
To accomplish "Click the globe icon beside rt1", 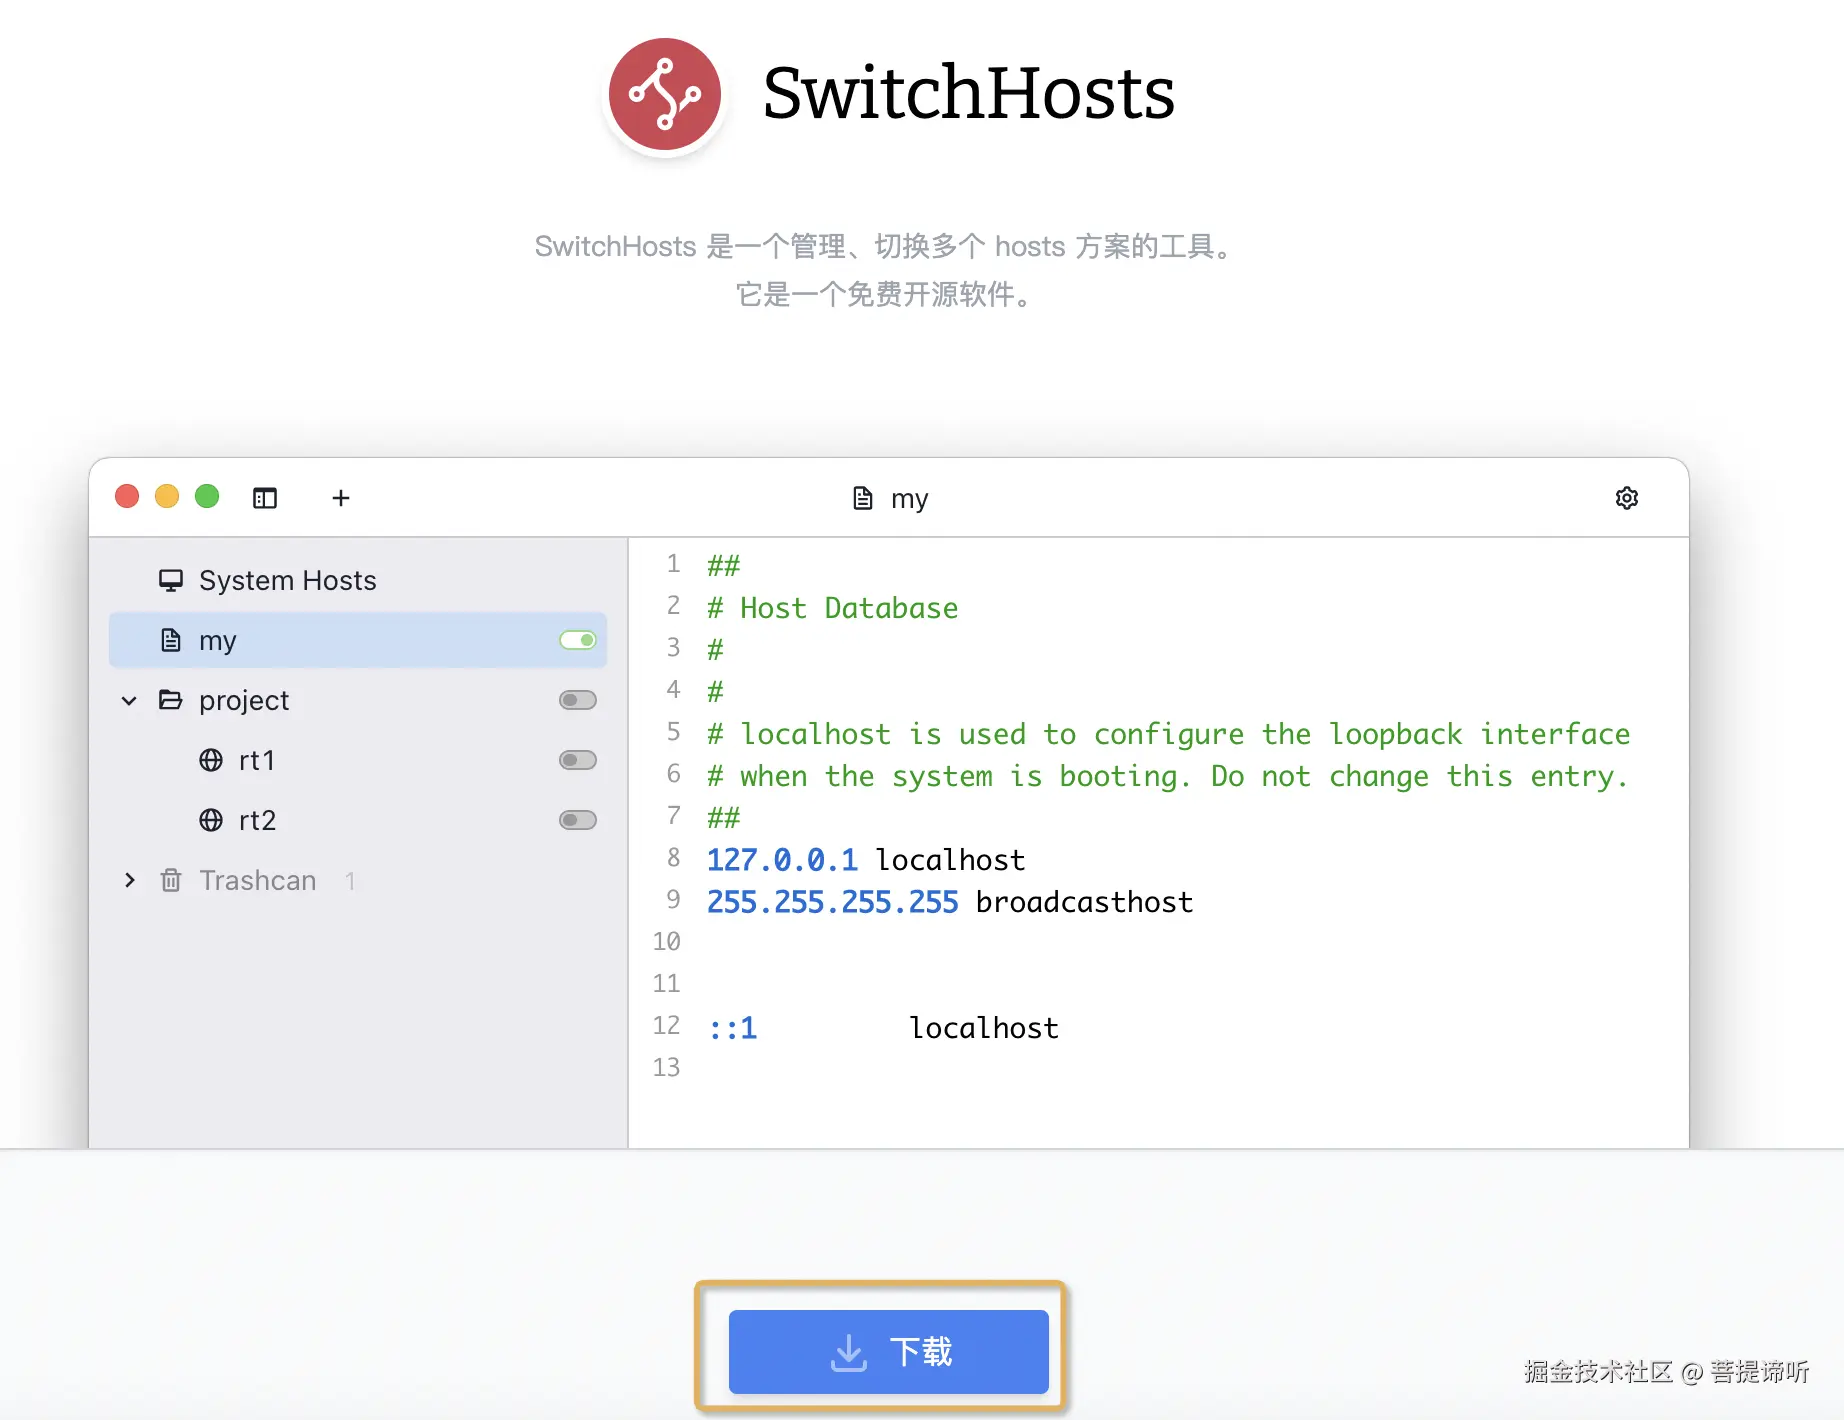I will (211, 760).
